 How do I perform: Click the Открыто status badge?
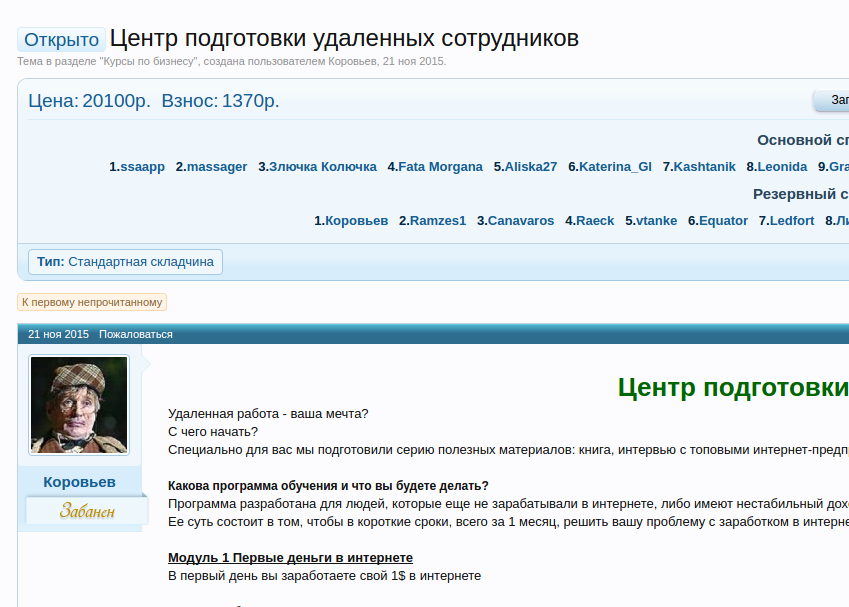(x=61, y=40)
